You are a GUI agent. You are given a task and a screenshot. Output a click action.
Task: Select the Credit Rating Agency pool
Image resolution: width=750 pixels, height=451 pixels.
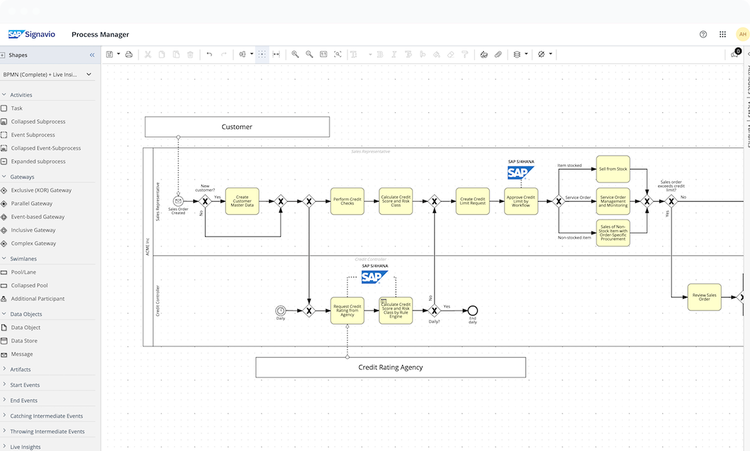390,367
